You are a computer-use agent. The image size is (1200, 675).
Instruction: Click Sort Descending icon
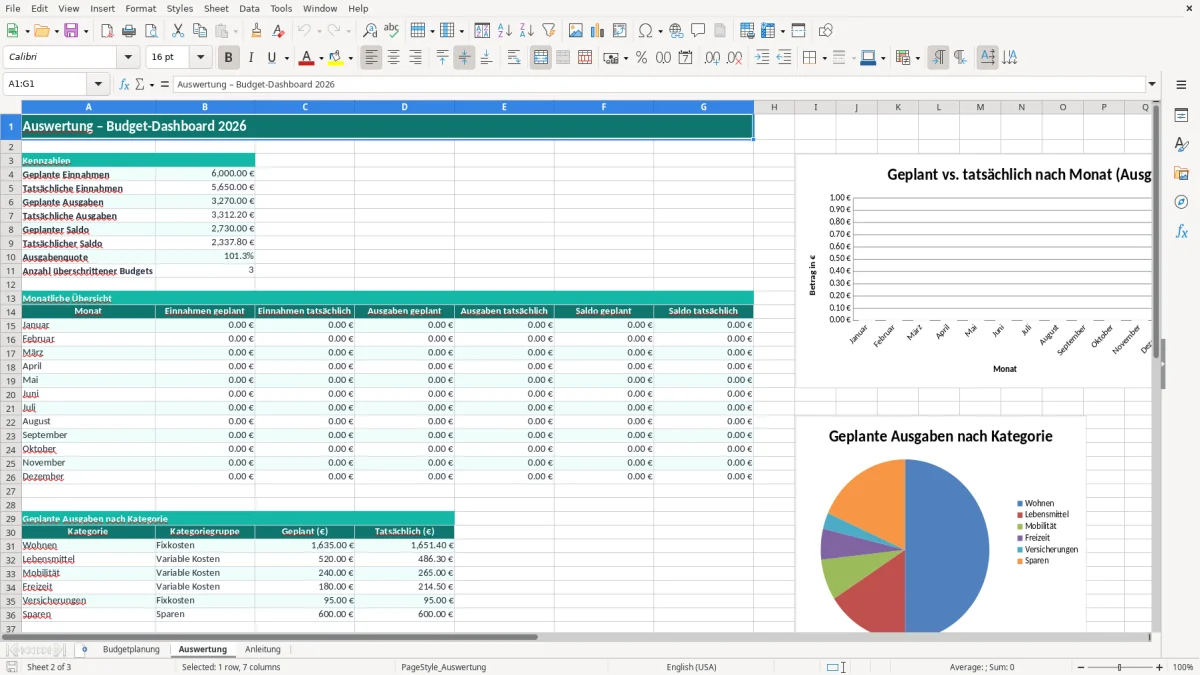tap(527, 31)
